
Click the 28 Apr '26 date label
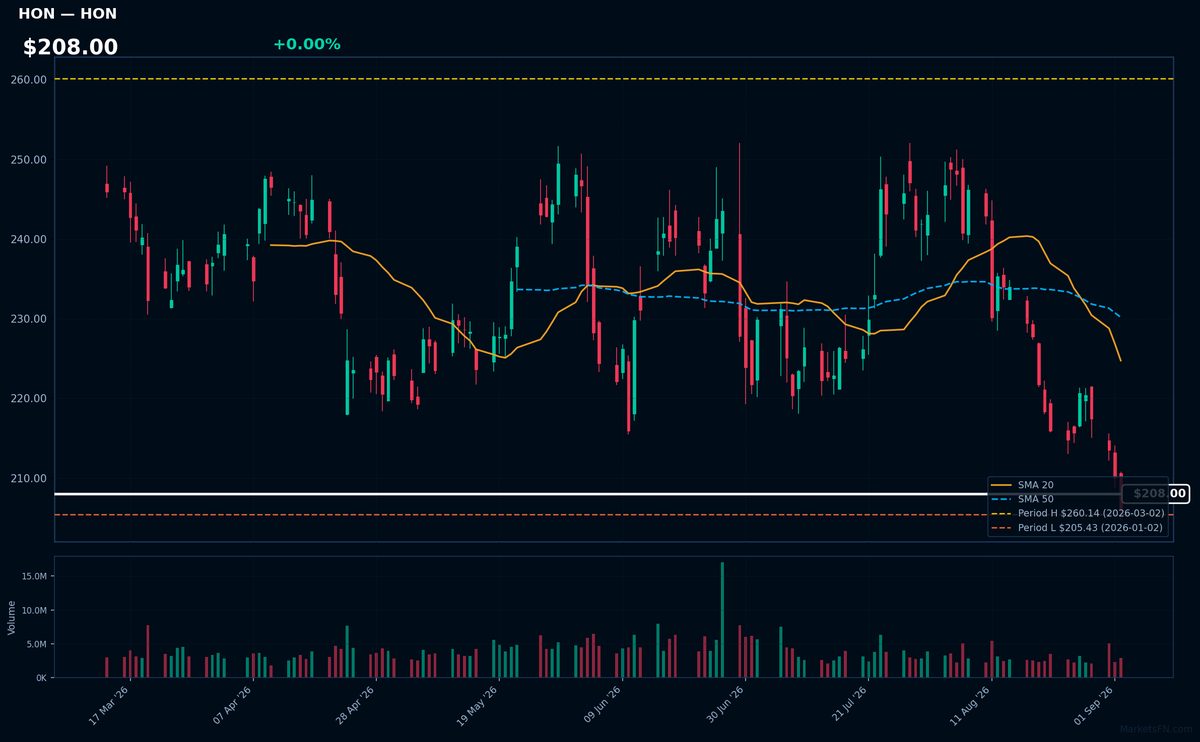click(x=357, y=705)
